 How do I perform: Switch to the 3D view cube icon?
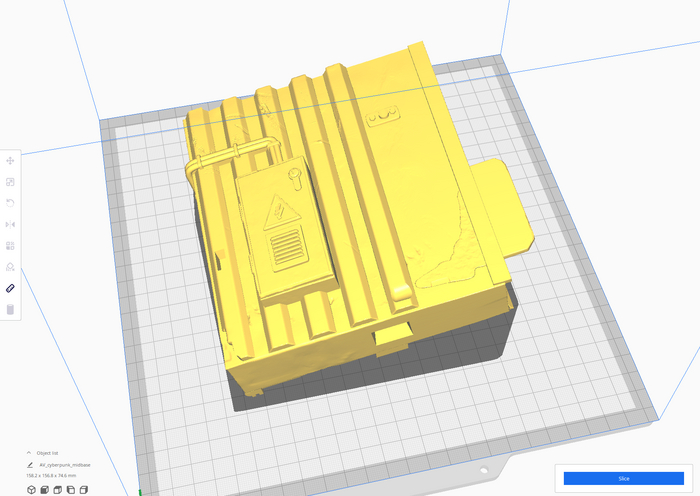[x=31, y=490]
